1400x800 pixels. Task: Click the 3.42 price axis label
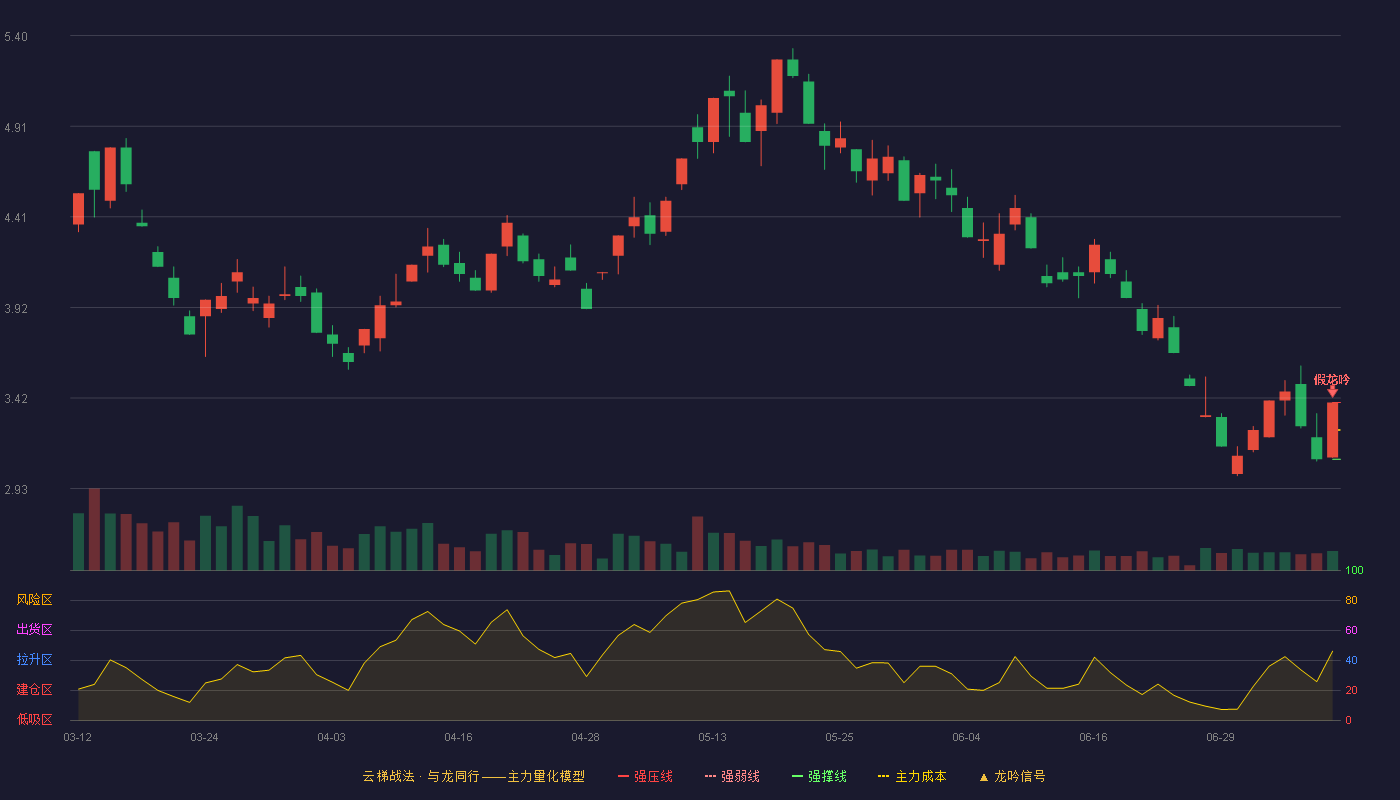16,399
